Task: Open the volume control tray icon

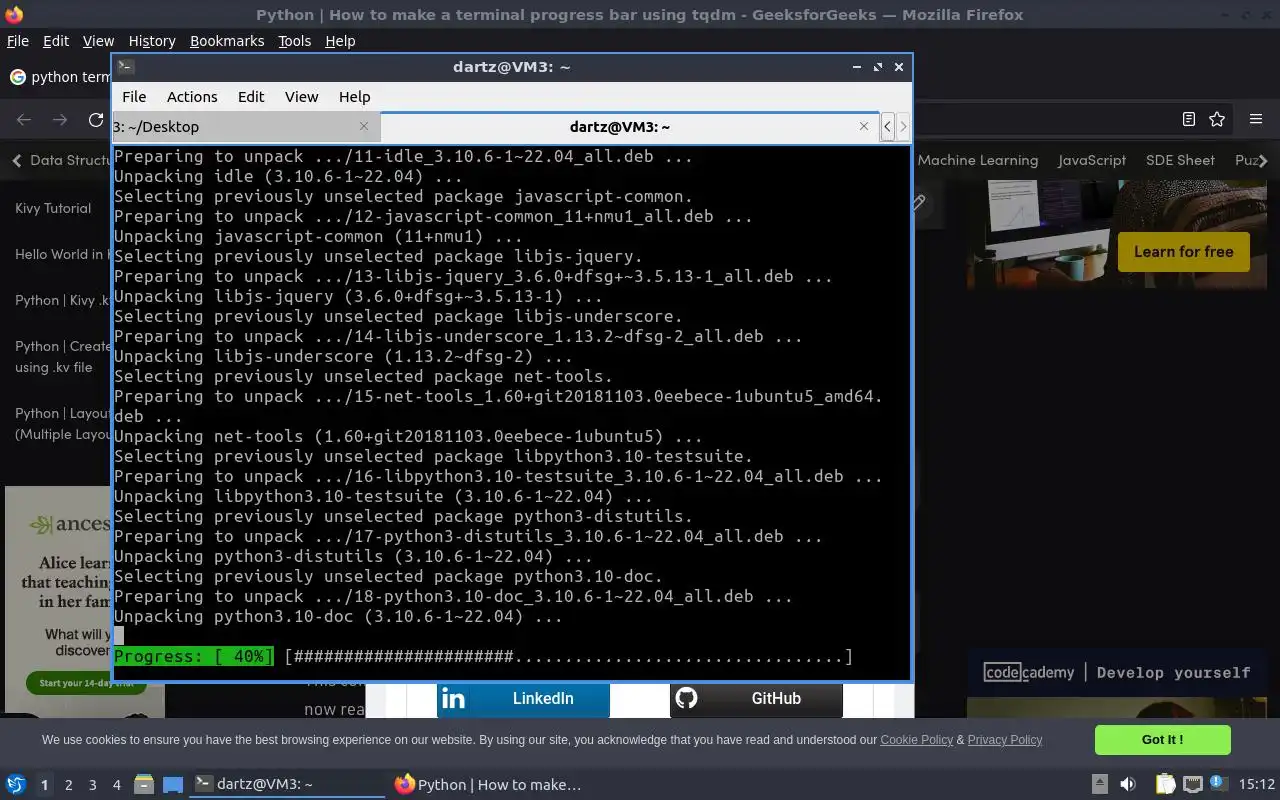Action: pyautogui.click(x=1127, y=784)
